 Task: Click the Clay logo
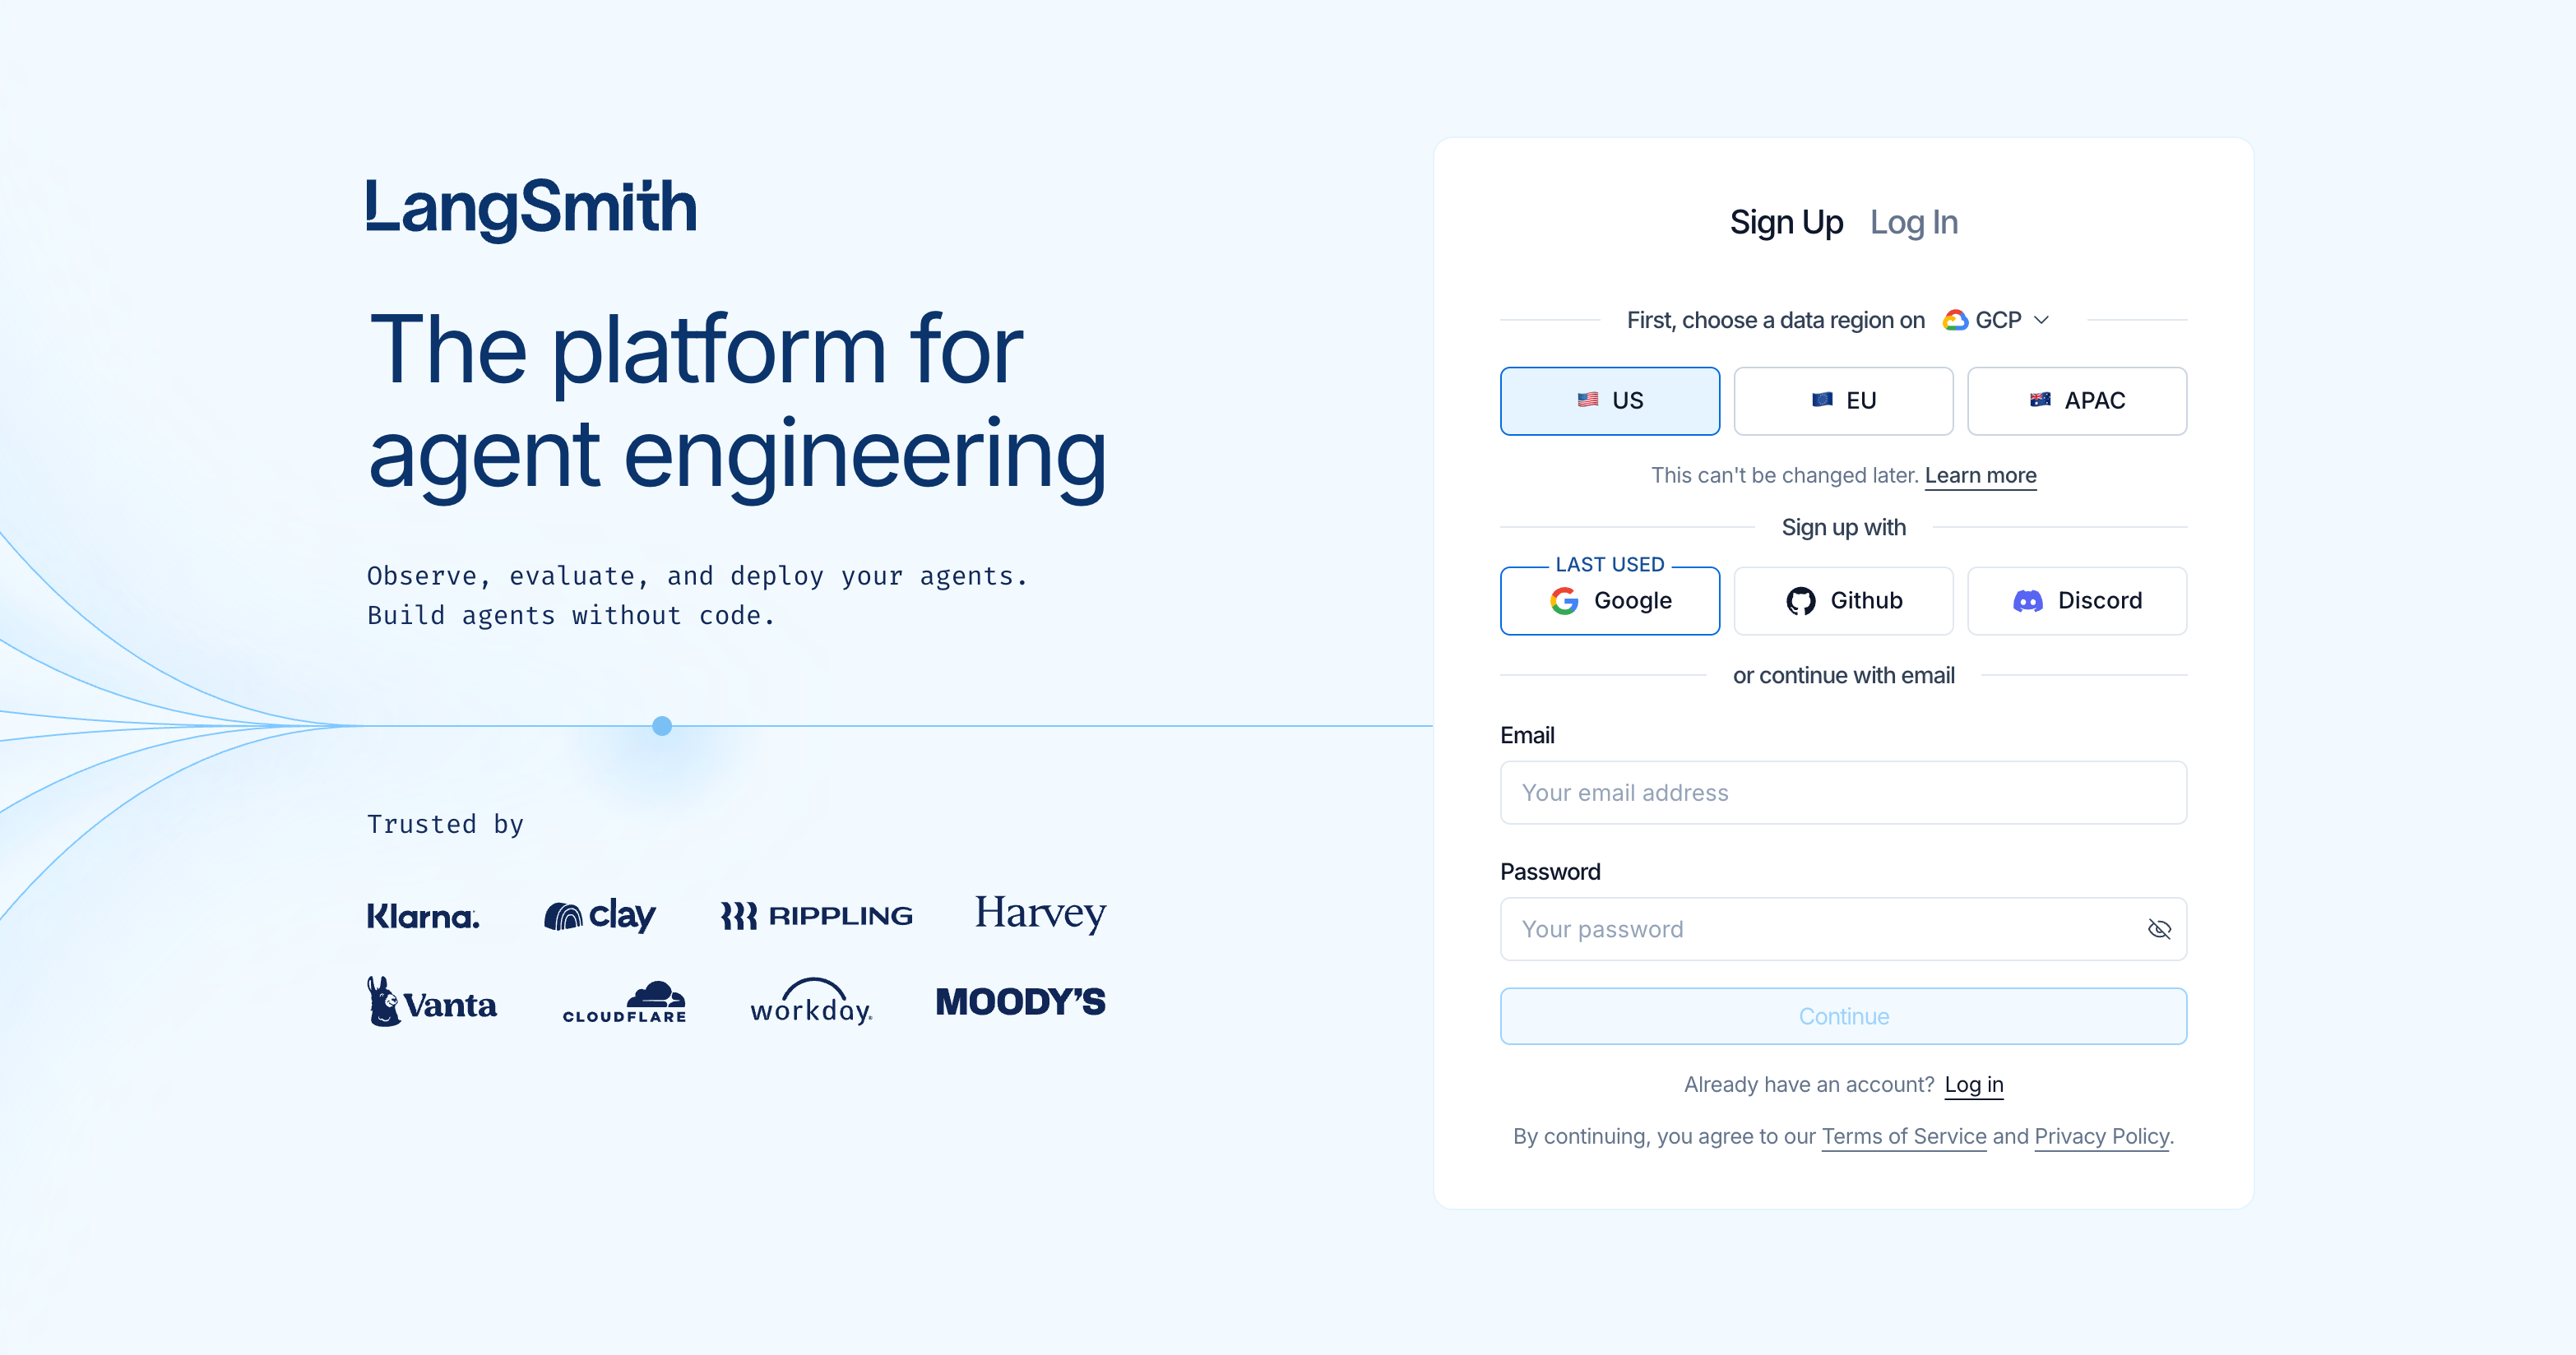[600, 915]
